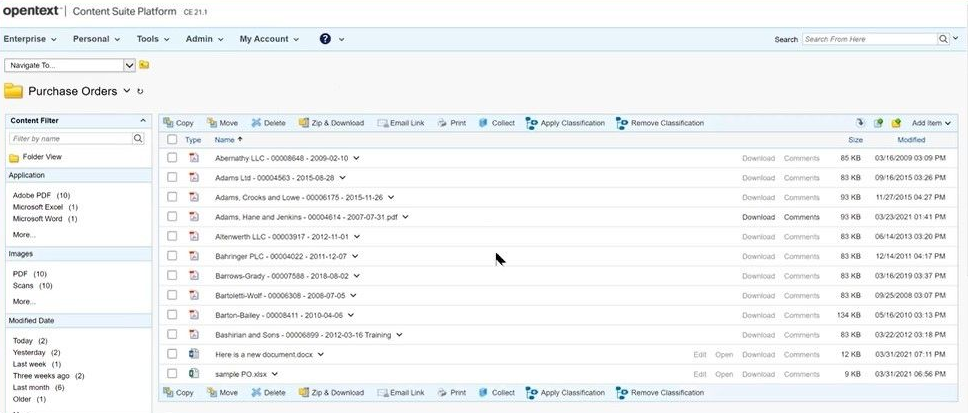
Task: Open search options arrow beside magnifier
Action: [956, 38]
